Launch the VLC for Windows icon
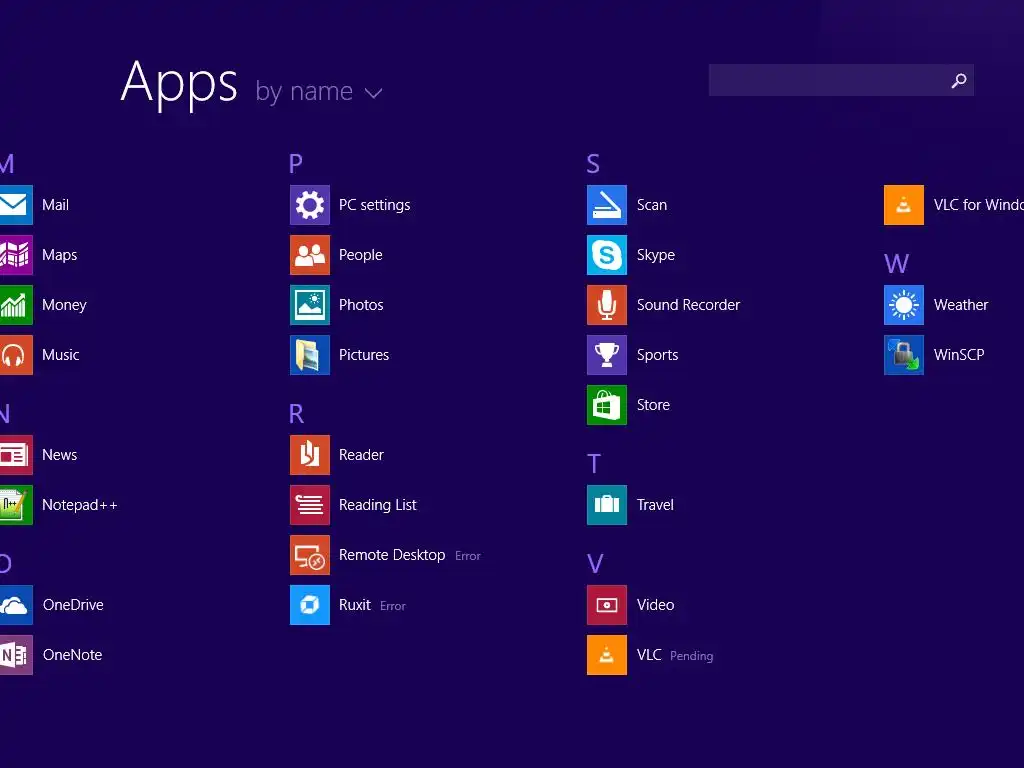 point(904,204)
